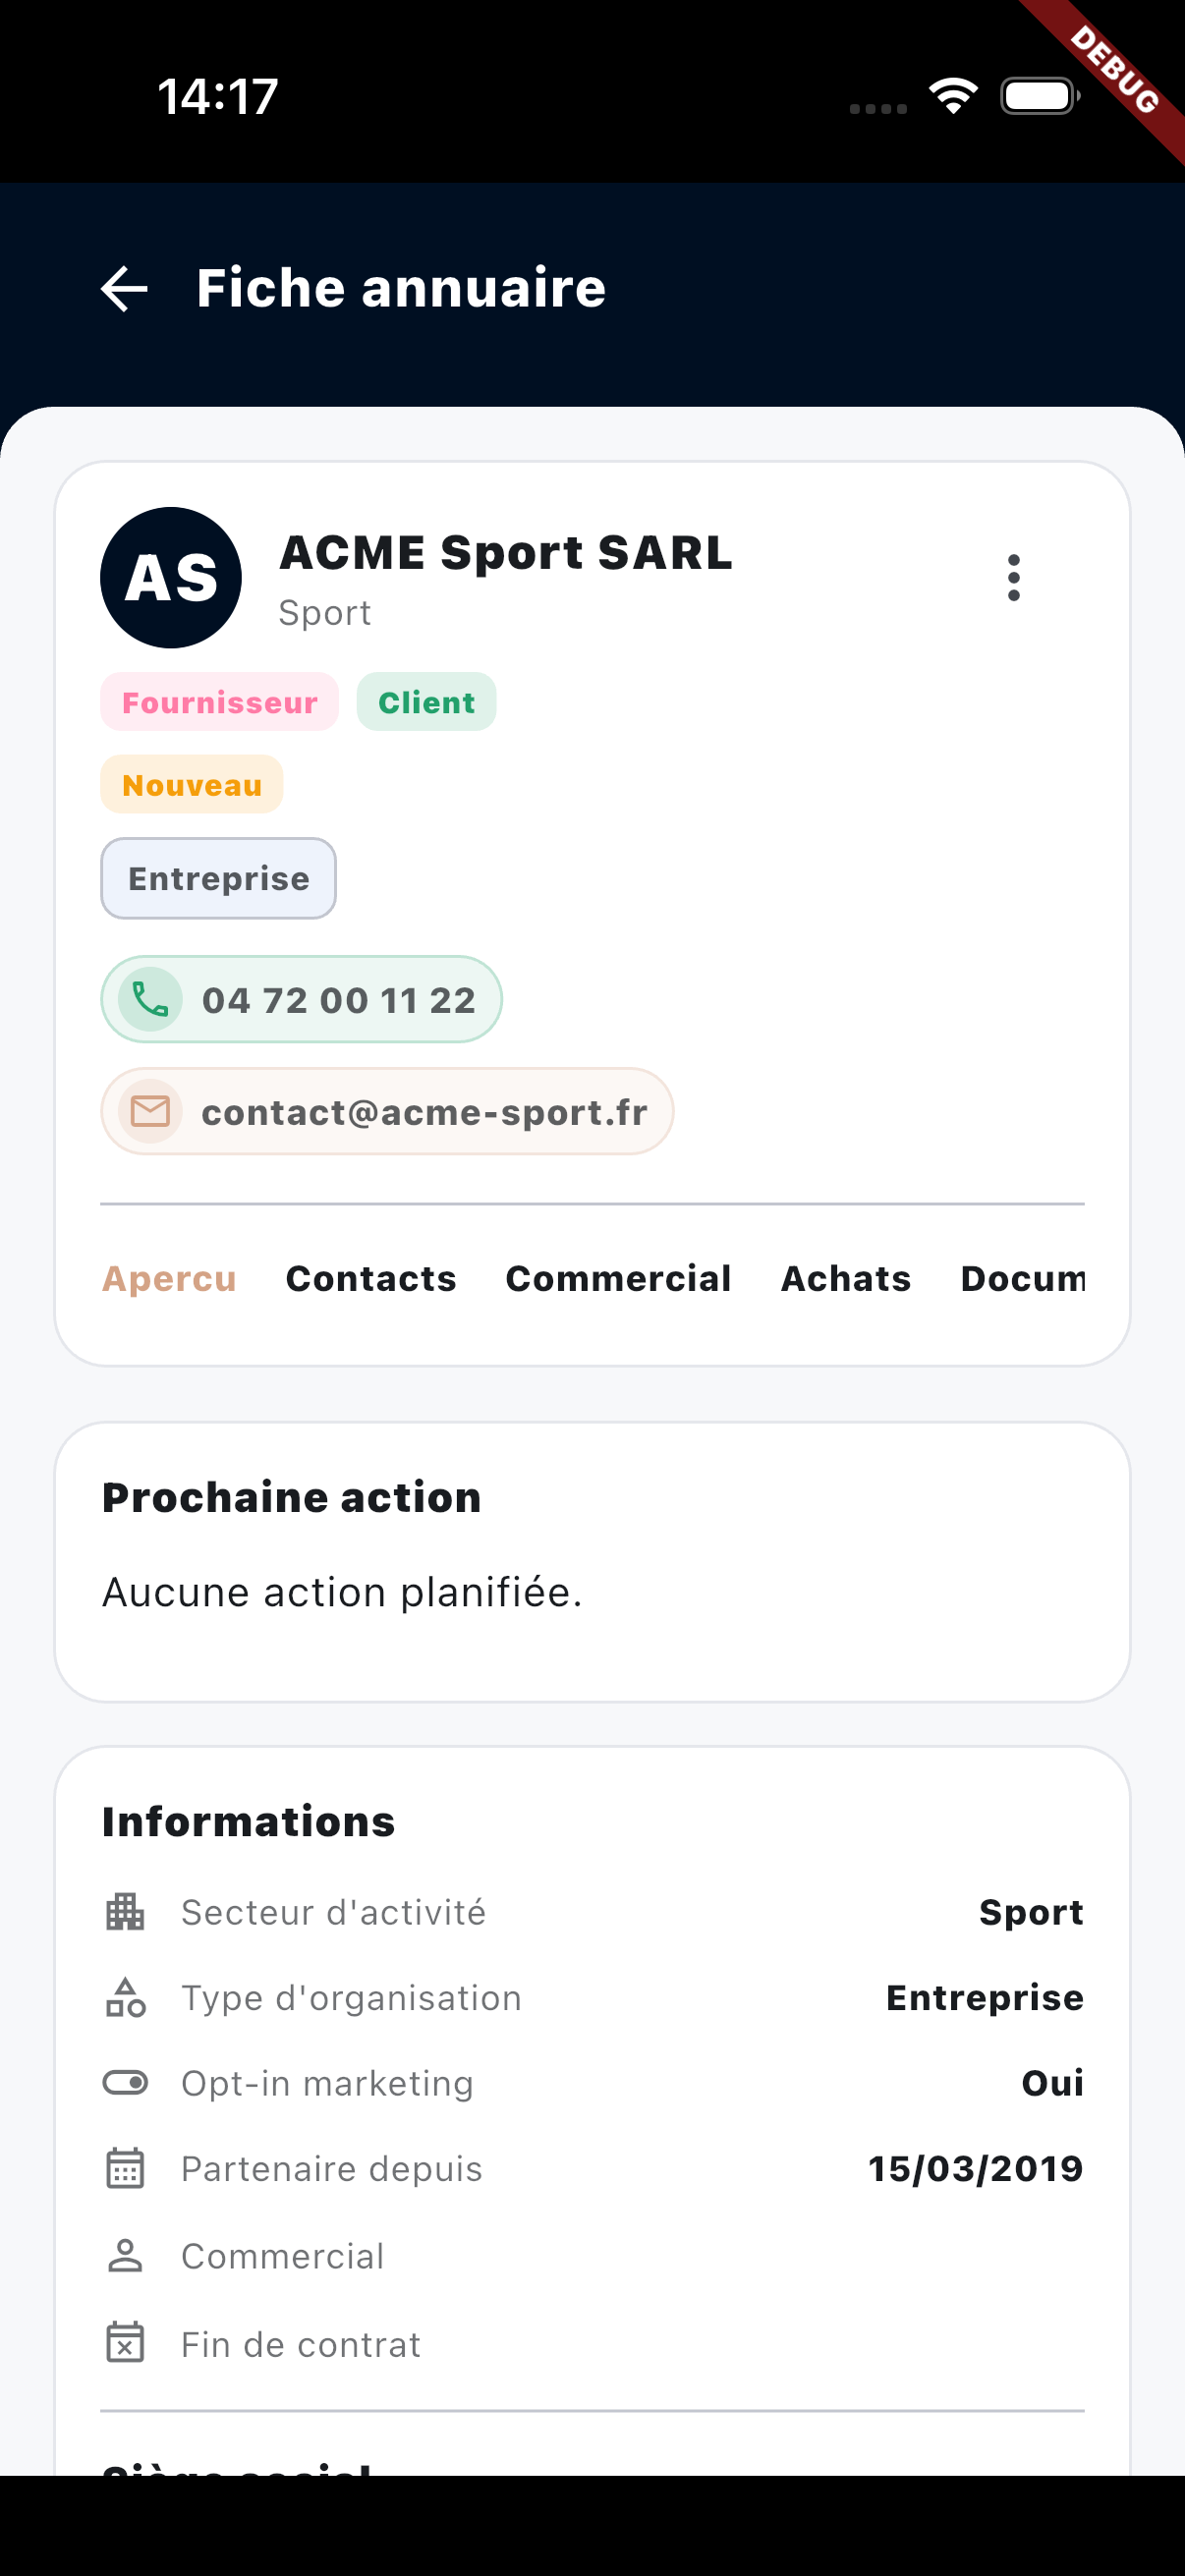This screenshot has height=2576, width=1185.
Task: Switch to the Commercial tab
Action: click(x=618, y=1278)
